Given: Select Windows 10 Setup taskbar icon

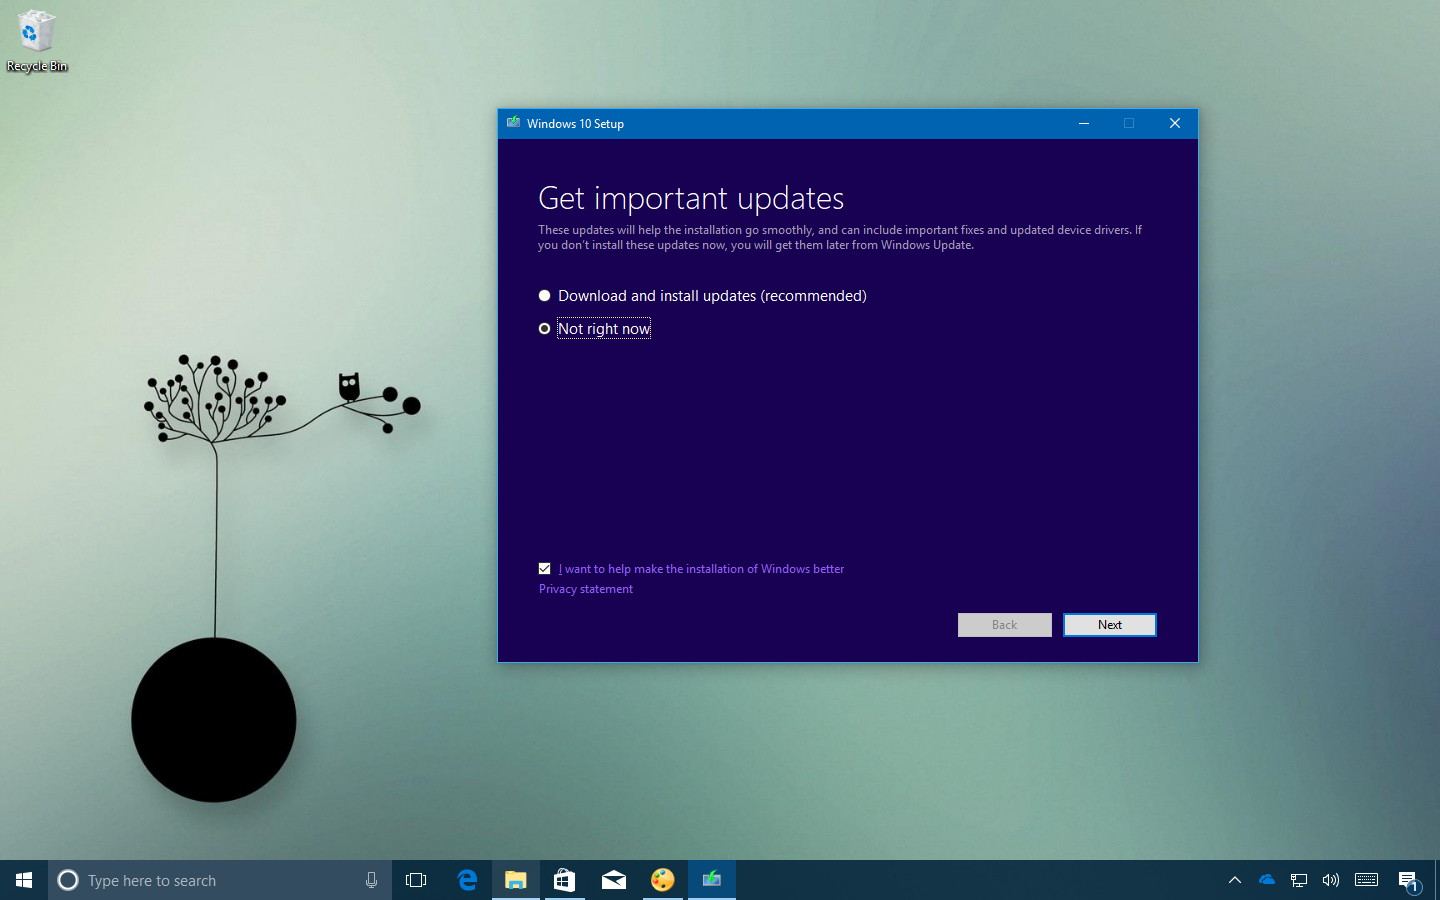Looking at the screenshot, I should [x=711, y=880].
